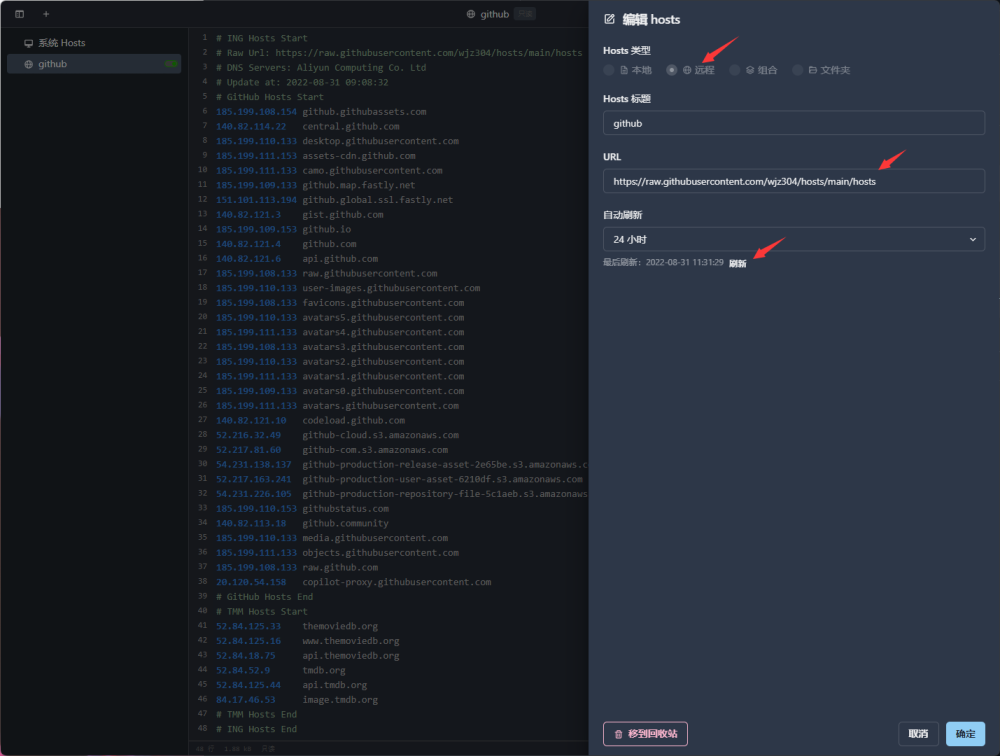Click '# GitHub Hosts End' line
This screenshot has height=756, width=1000.
coord(264,597)
